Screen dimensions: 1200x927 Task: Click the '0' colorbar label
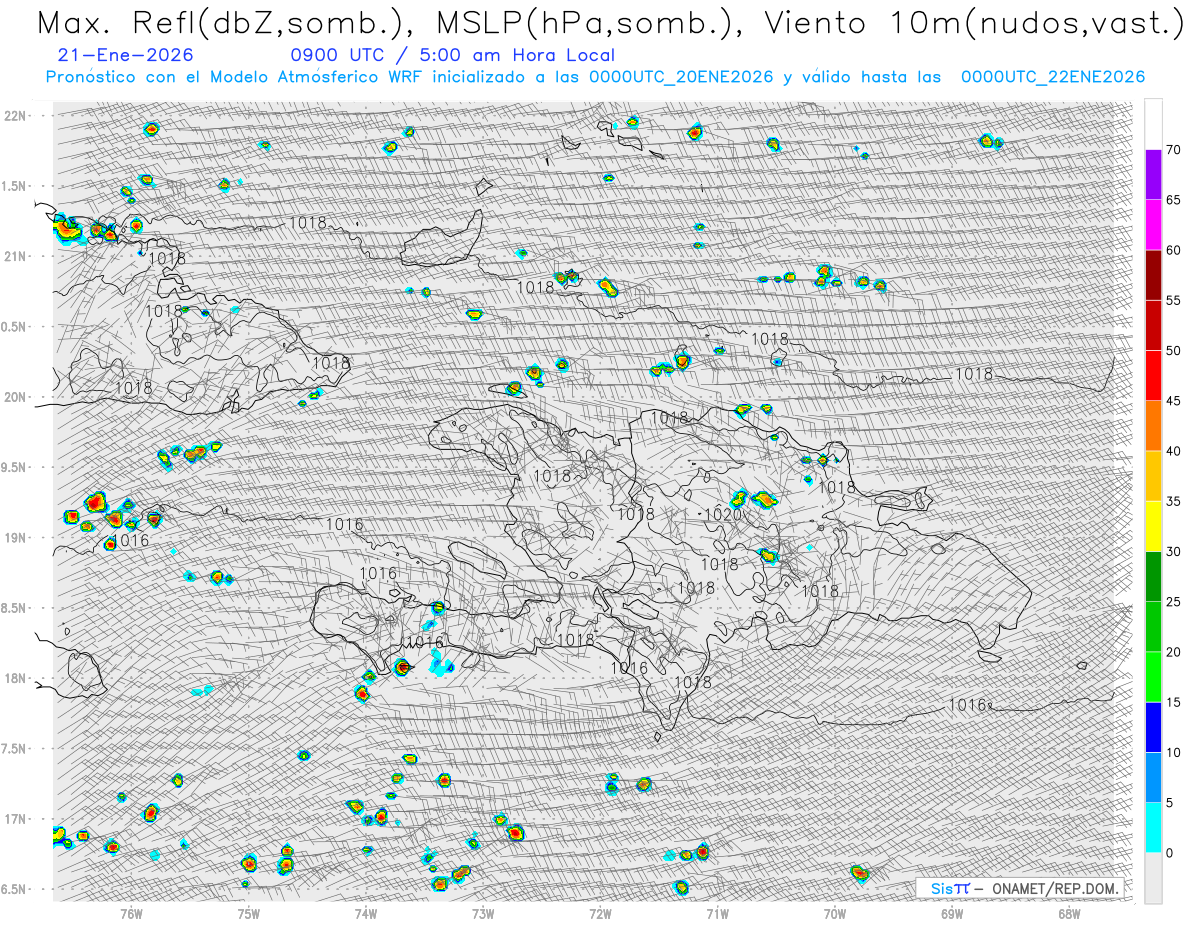click(1169, 853)
